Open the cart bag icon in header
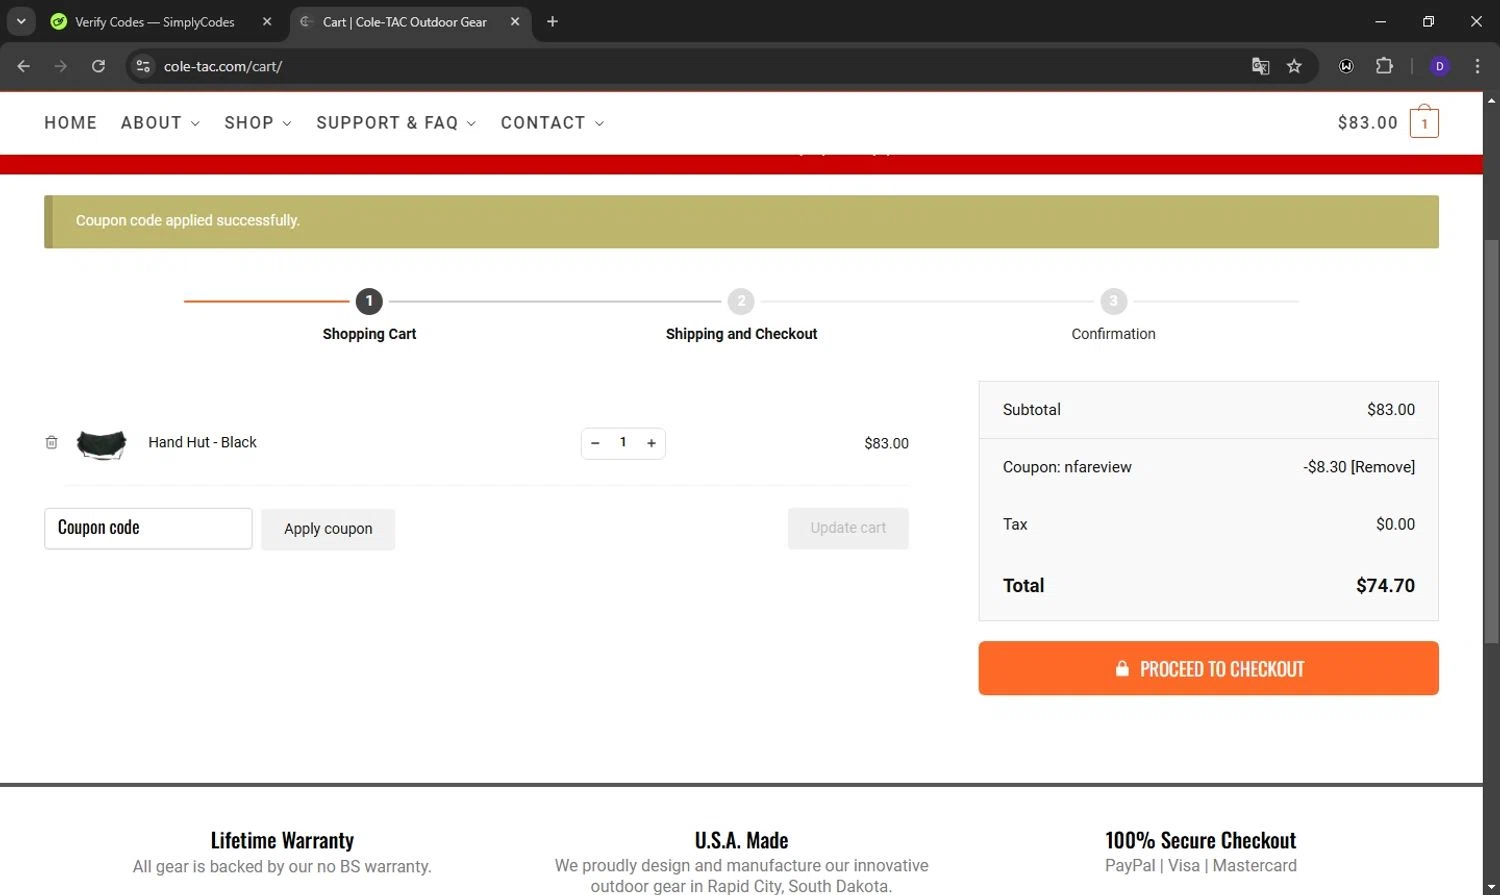 click(x=1424, y=122)
